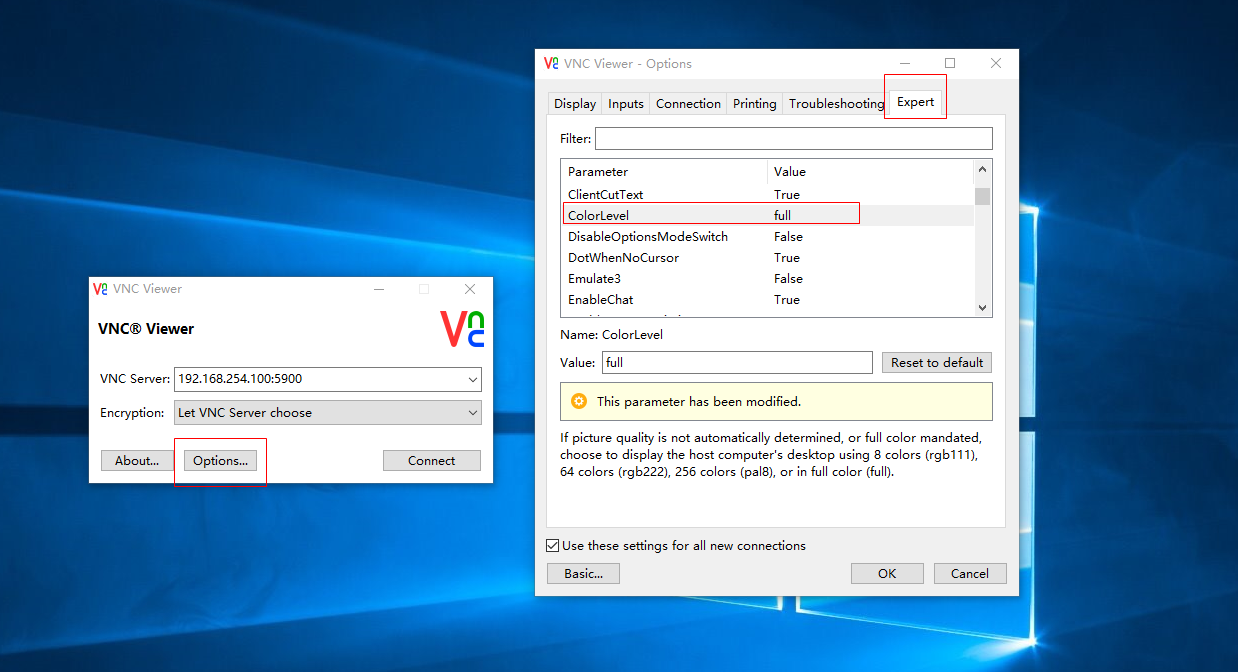The image size is (1238, 672).
Task: Click the Connect button
Action: pos(432,460)
